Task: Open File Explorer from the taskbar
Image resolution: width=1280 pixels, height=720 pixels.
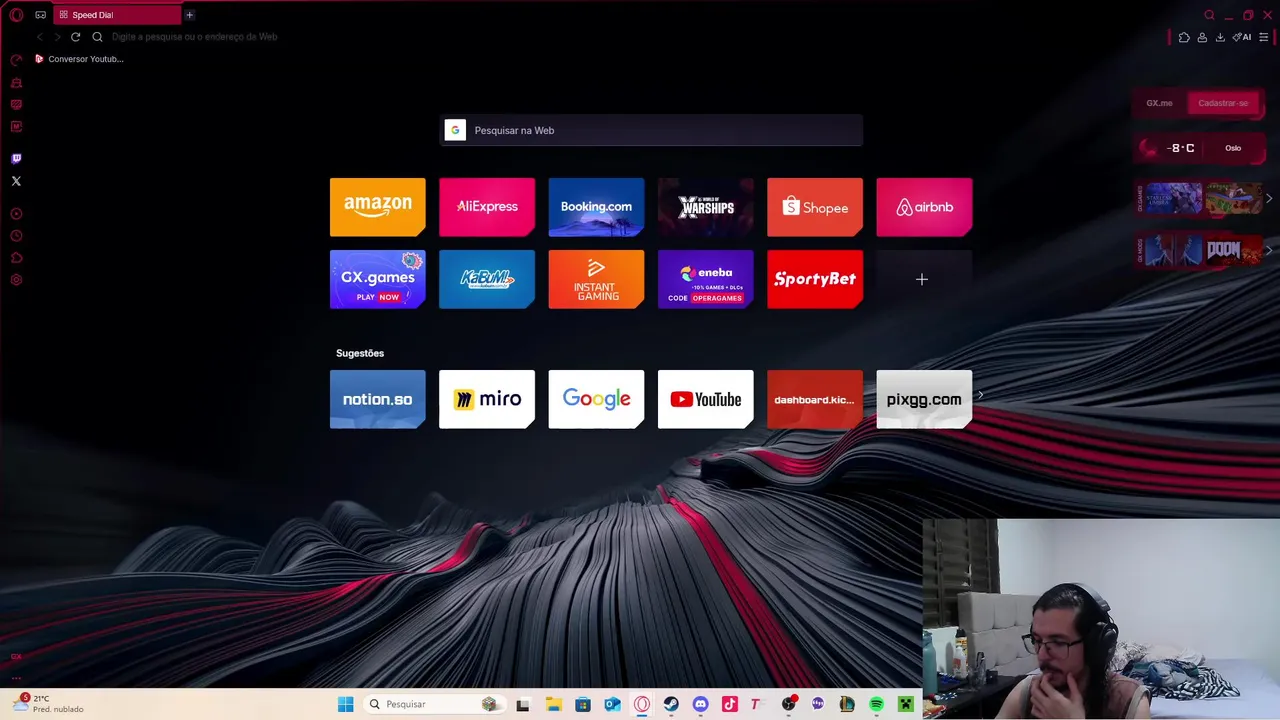Action: coord(553,704)
